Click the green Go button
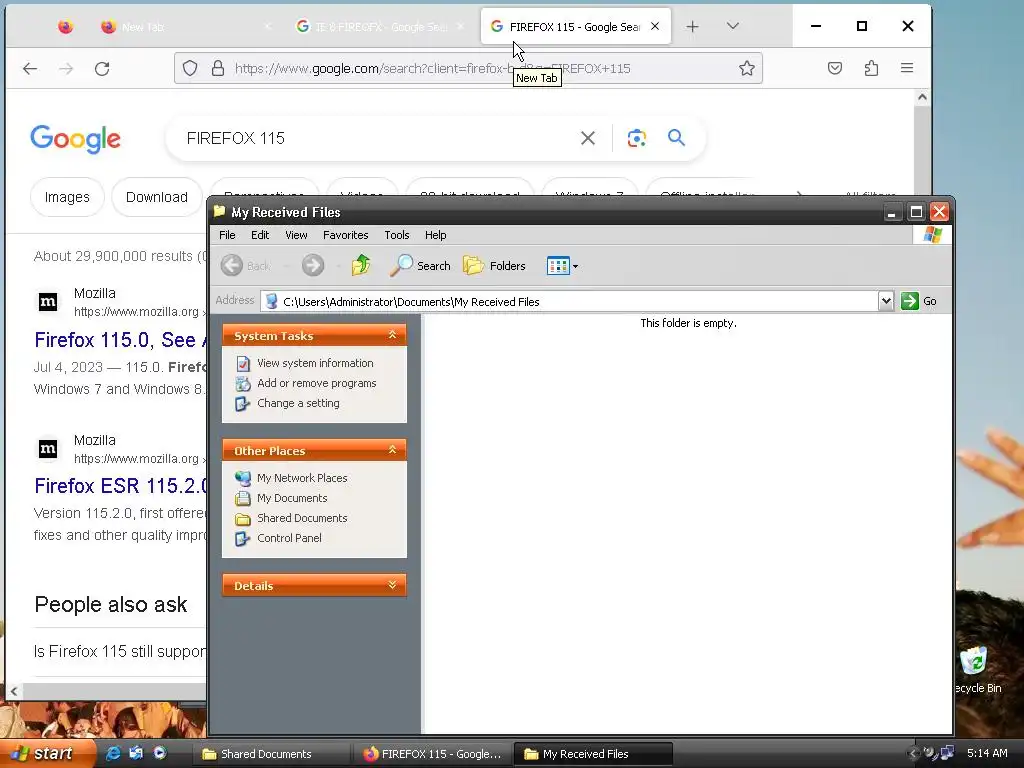This screenshot has width=1024, height=768. tap(919, 301)
